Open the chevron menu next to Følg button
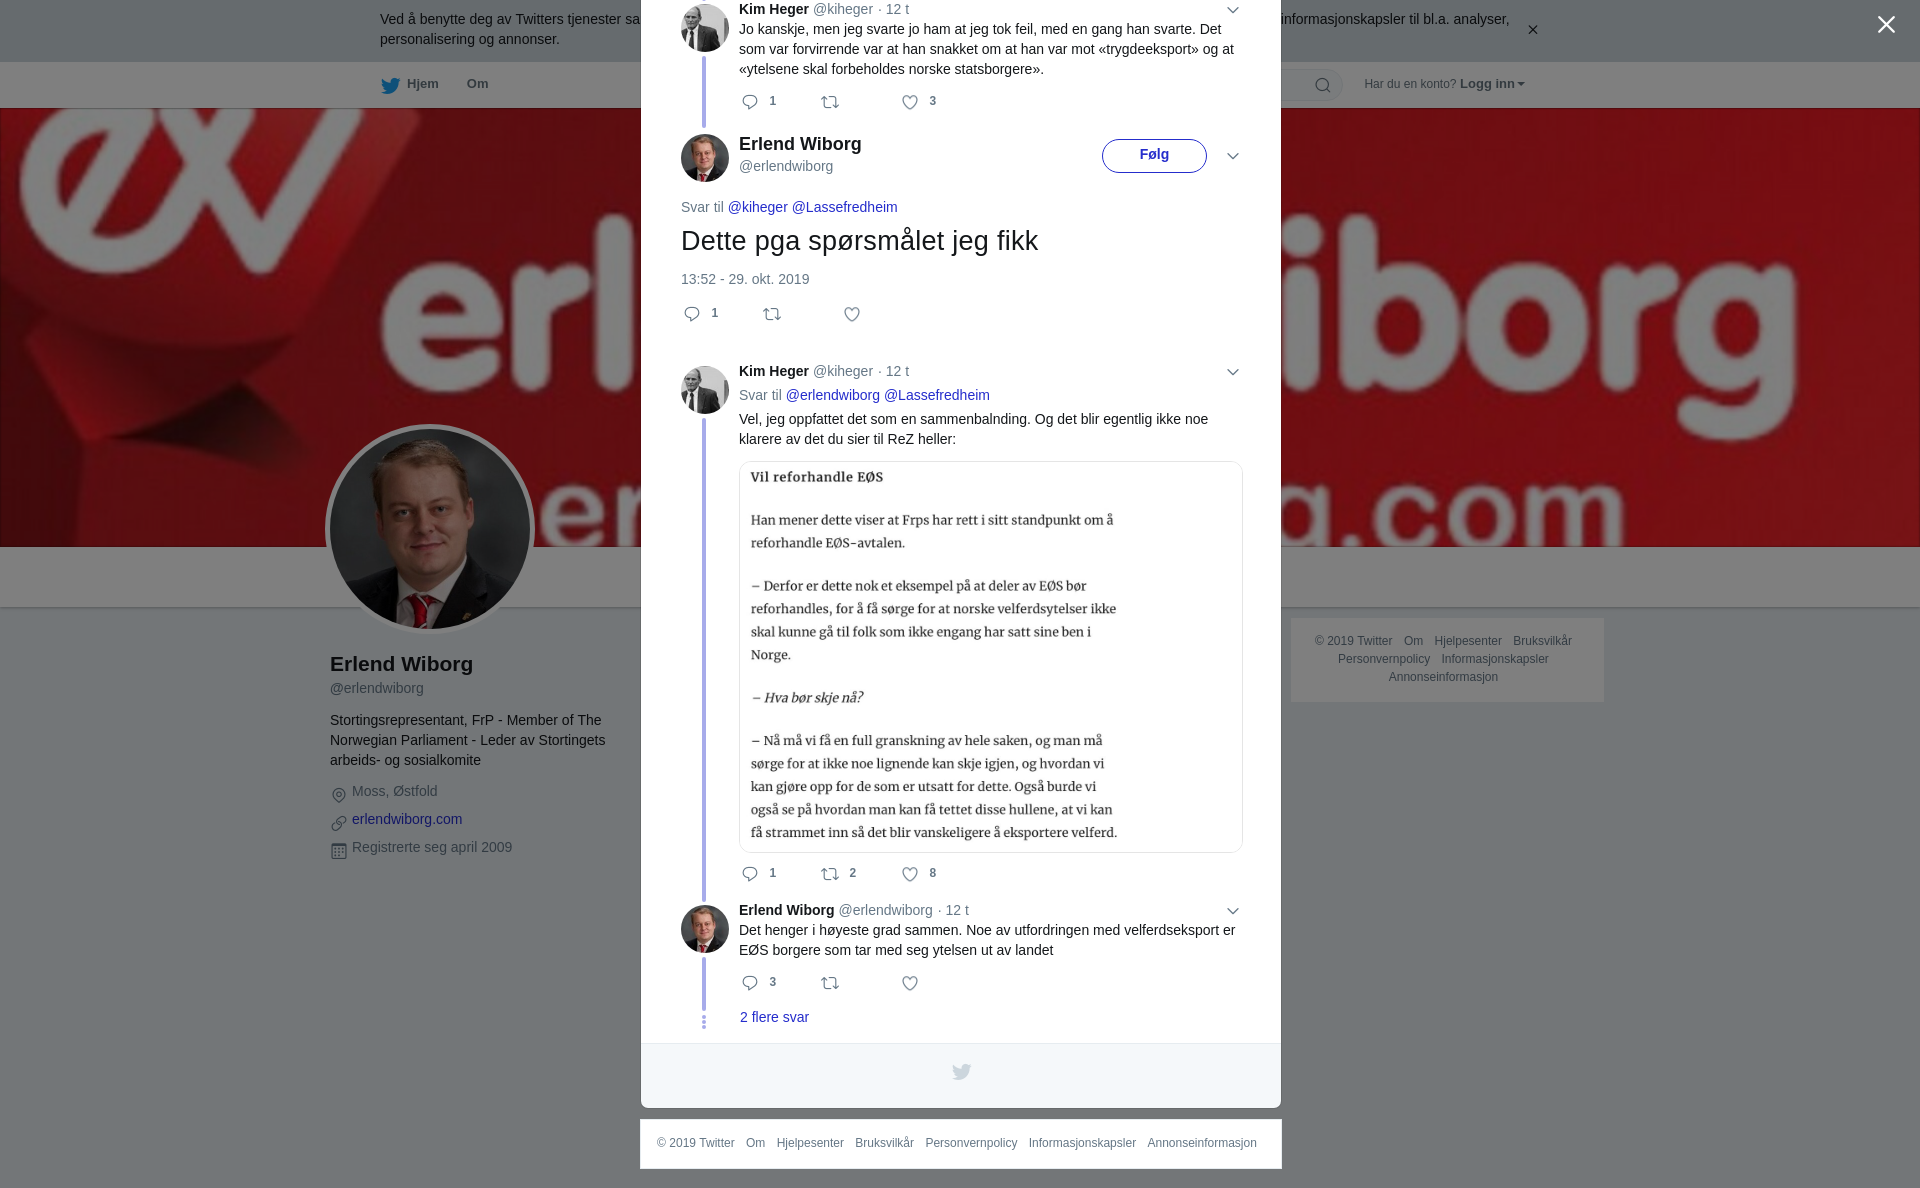Screen dimensions: 1920x1188 click(1233, 156)
